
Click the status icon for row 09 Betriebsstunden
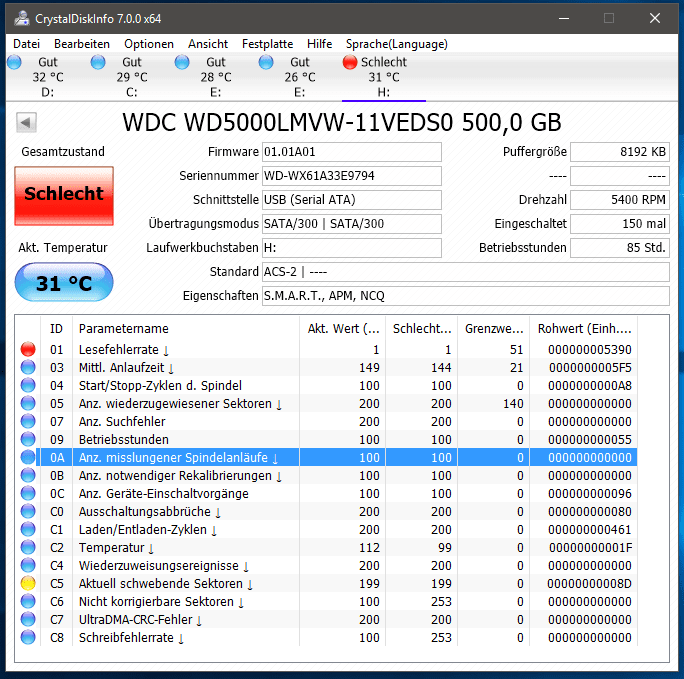28,439
